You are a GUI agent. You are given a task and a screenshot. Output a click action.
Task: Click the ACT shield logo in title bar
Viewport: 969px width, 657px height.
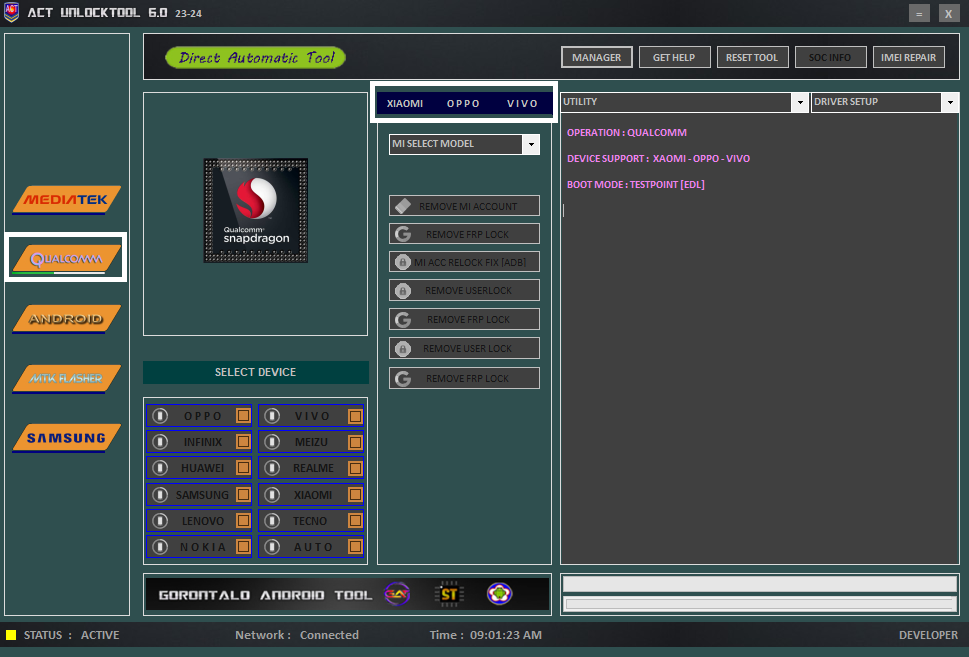coord(11,12)
